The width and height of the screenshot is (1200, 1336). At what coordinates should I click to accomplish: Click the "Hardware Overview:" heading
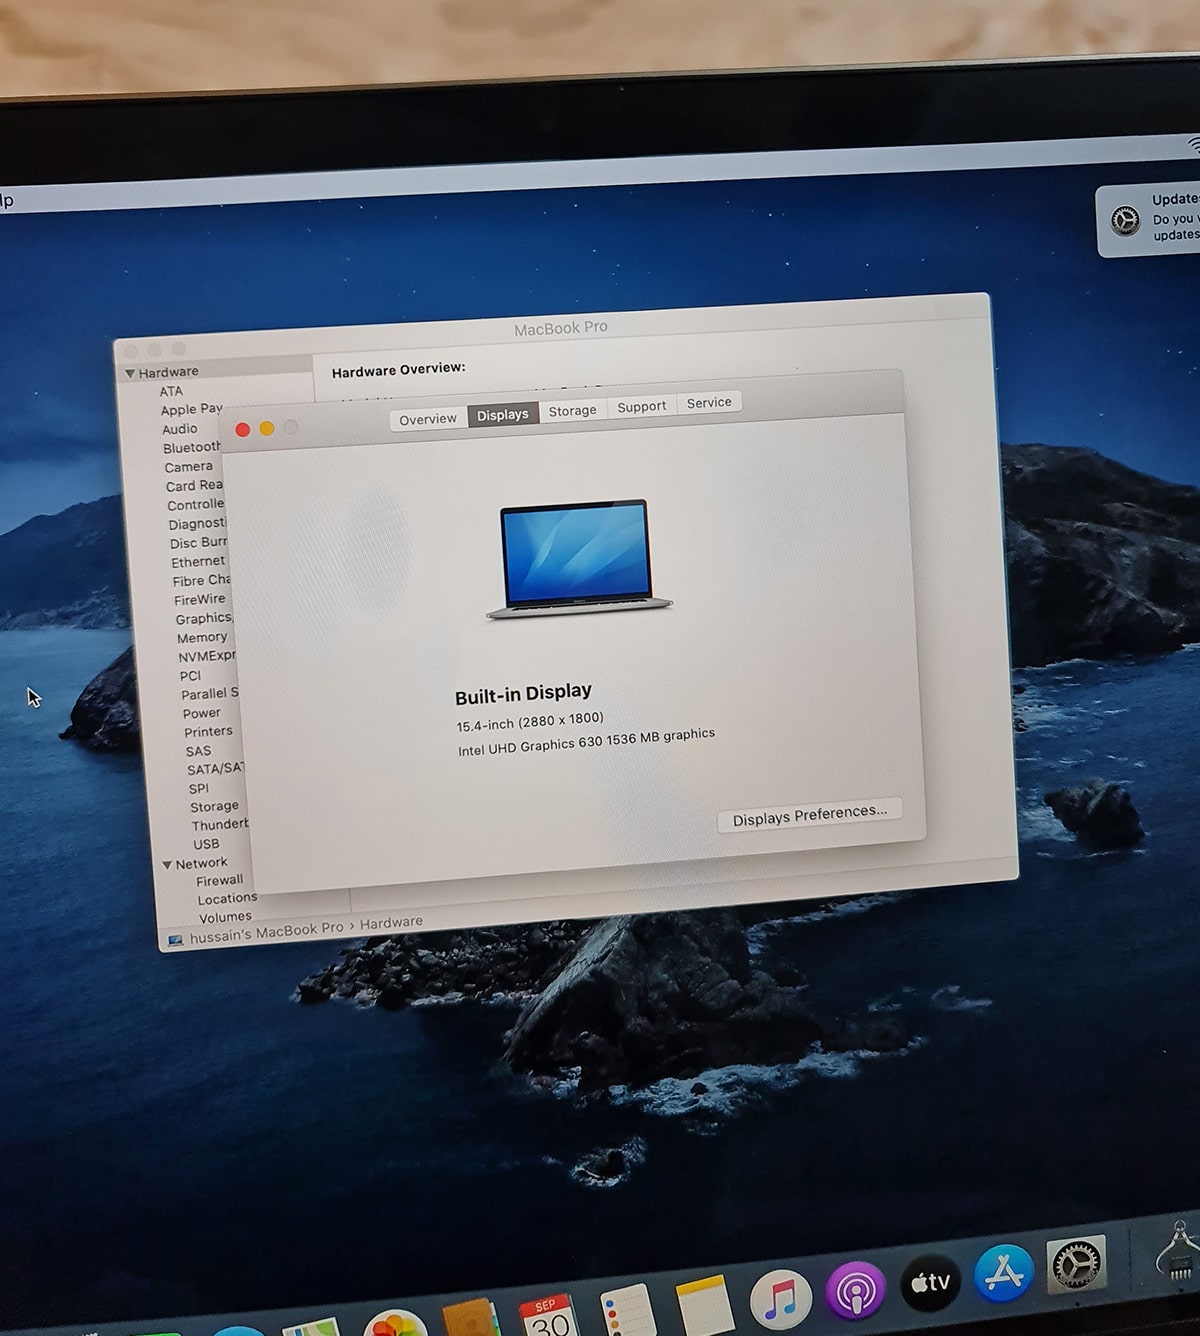398,370
